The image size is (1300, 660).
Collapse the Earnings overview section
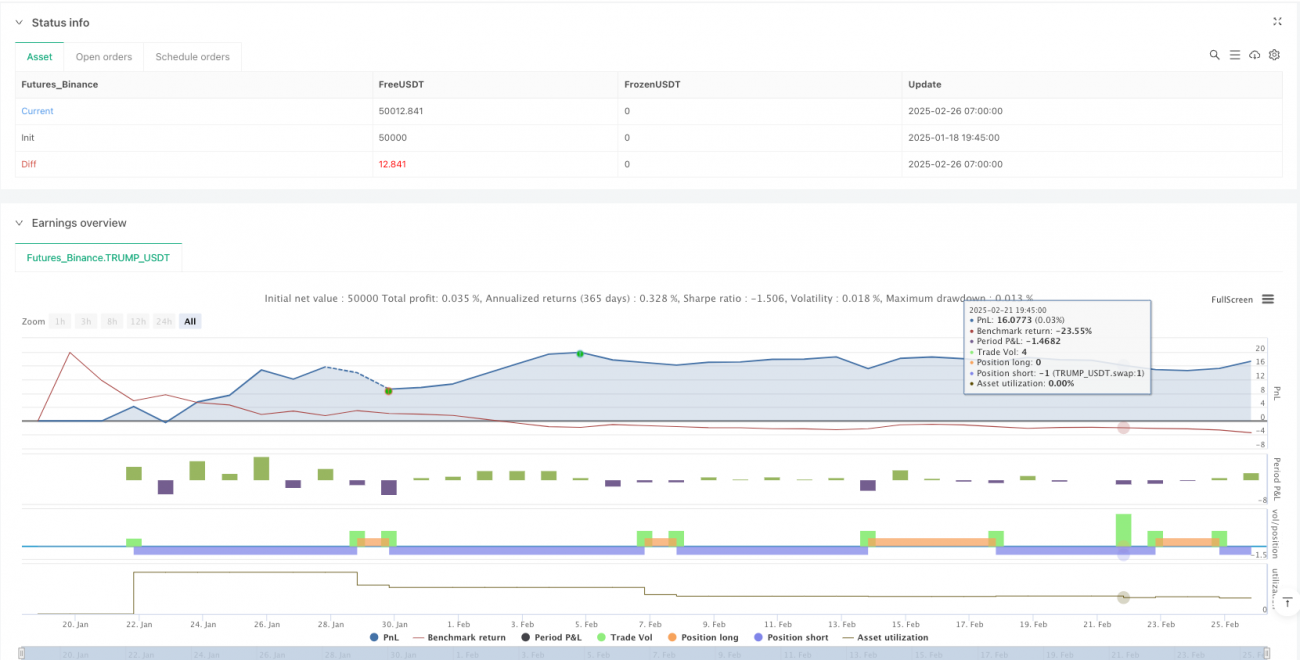click(19, 223)
